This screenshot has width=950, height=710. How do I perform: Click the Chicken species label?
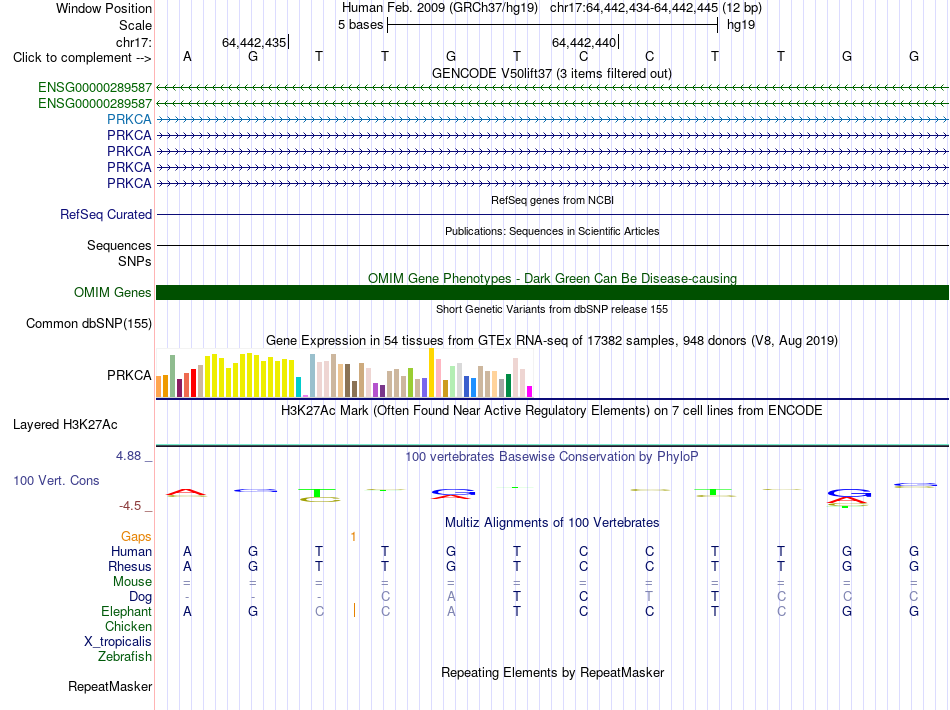[x=128, y=626]
